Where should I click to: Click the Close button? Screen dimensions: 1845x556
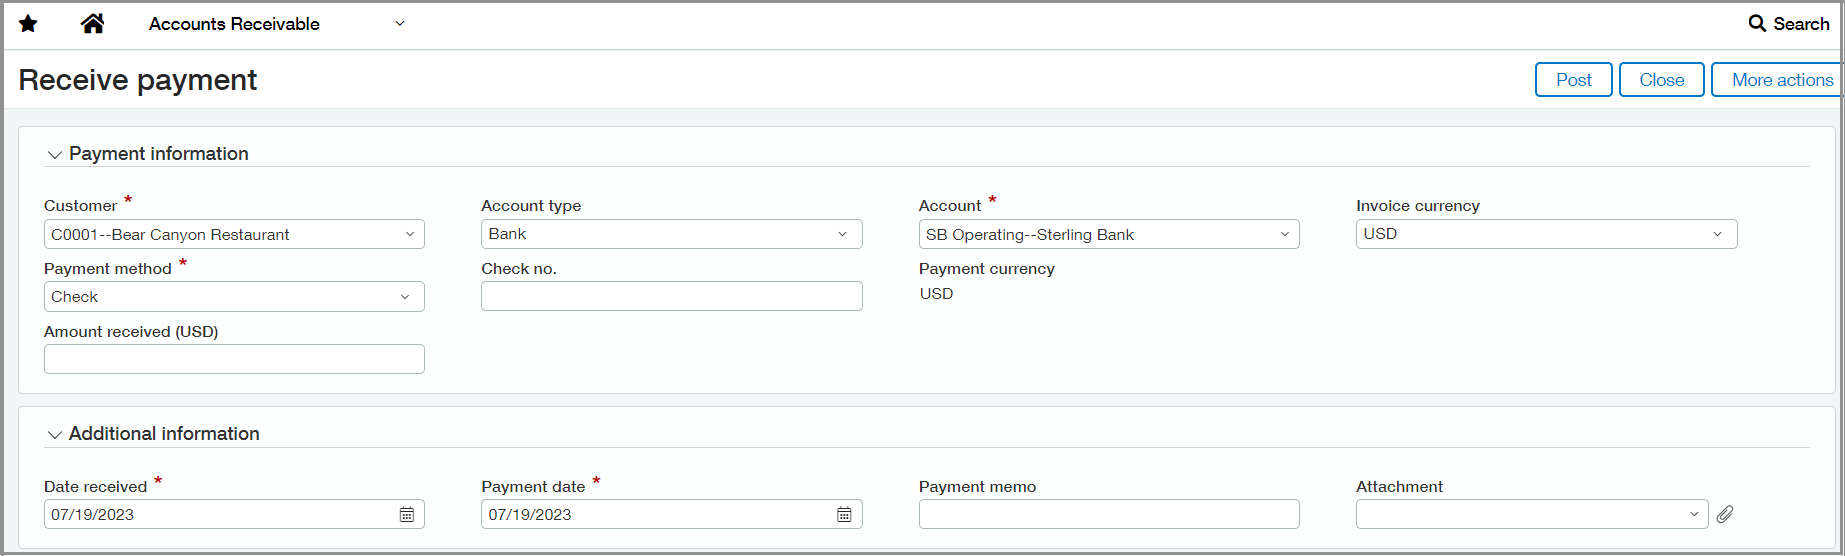click(x=1661, y=80)
